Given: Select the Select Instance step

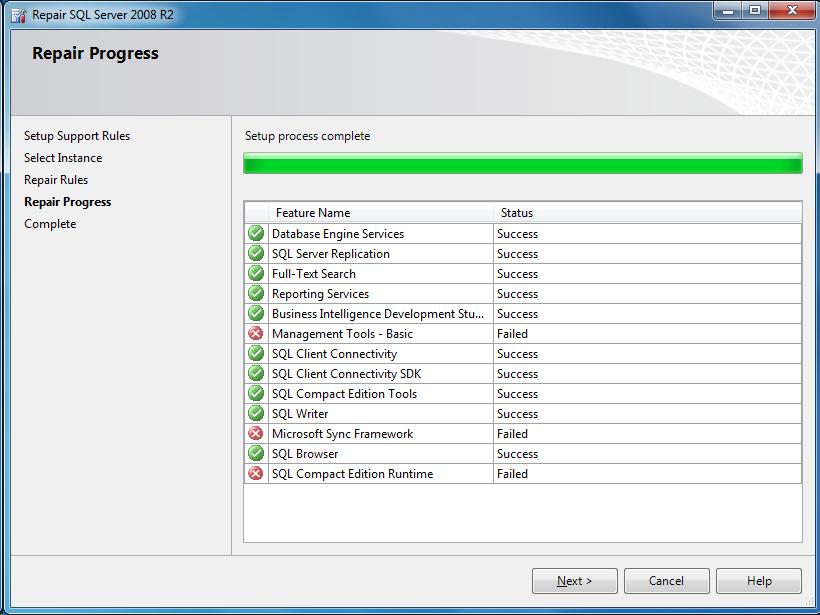Looking at the screenshot, I should (63, 158).
